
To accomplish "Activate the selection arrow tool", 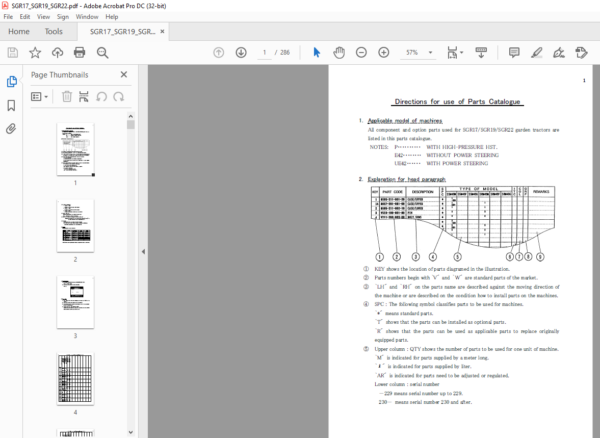I will (x=316, y=52).
